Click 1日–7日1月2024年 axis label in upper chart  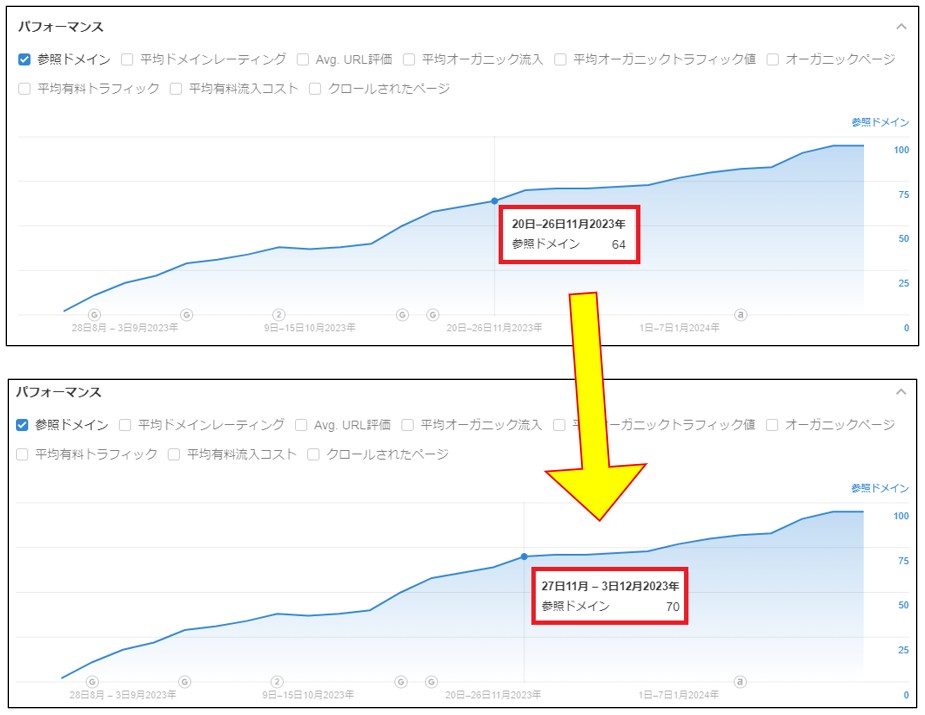pyautogui.click(x=679, y=327)
